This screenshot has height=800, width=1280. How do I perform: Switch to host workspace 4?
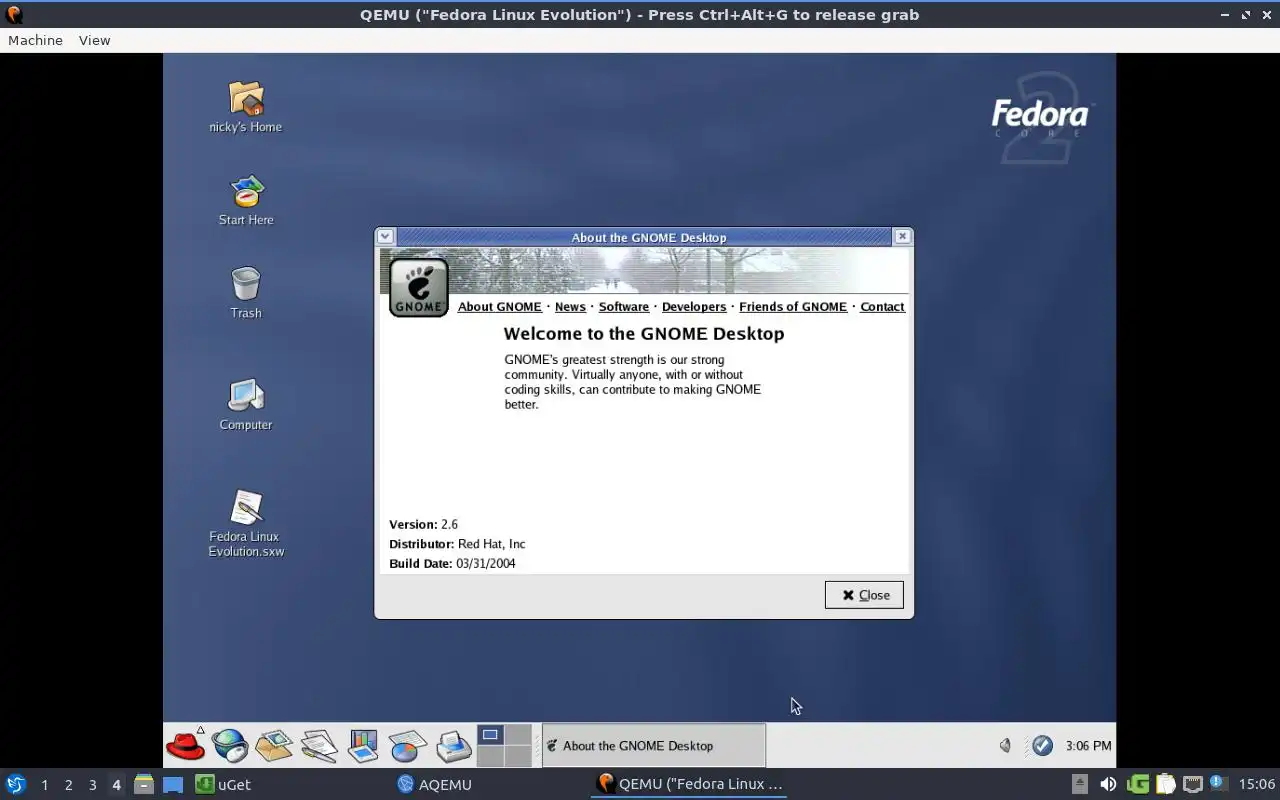[x=116, y=785]
